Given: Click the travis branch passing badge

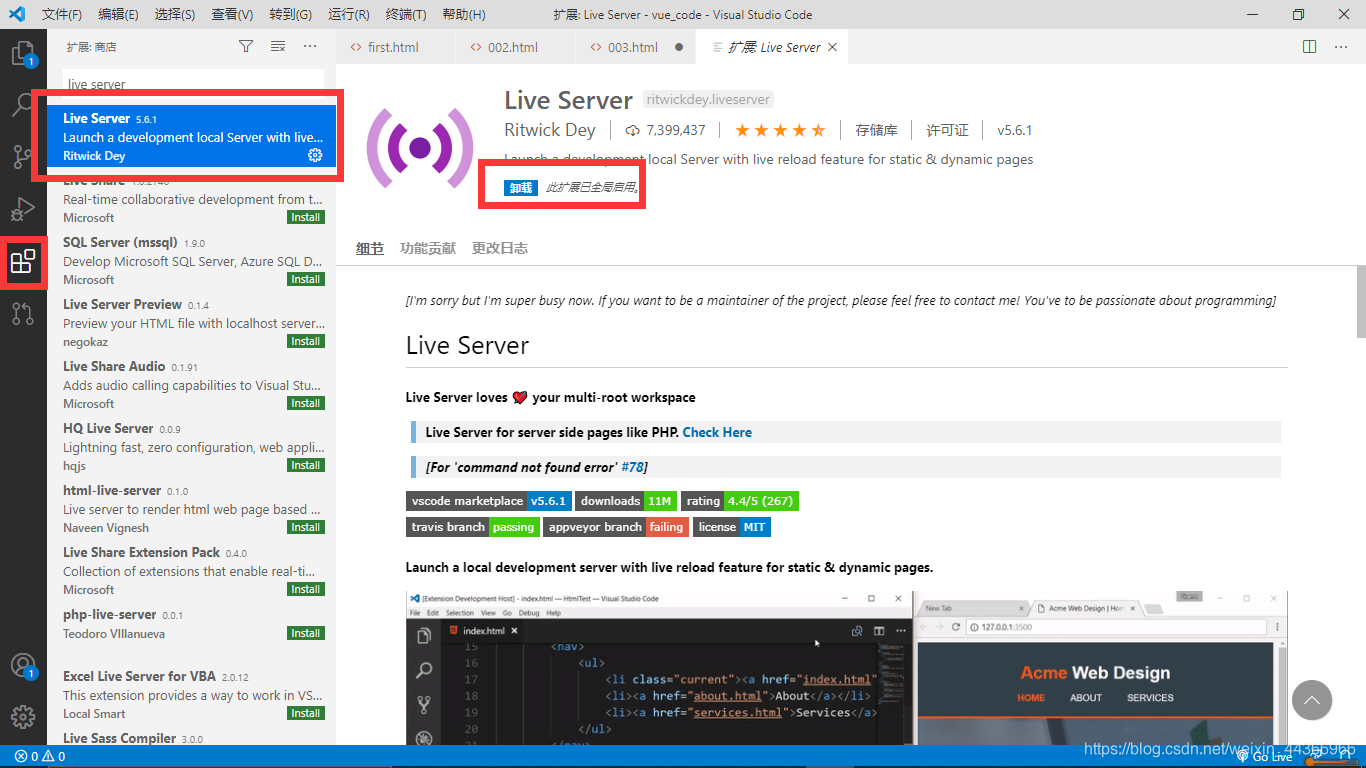Looking at the screenshot, I should 472,527.
